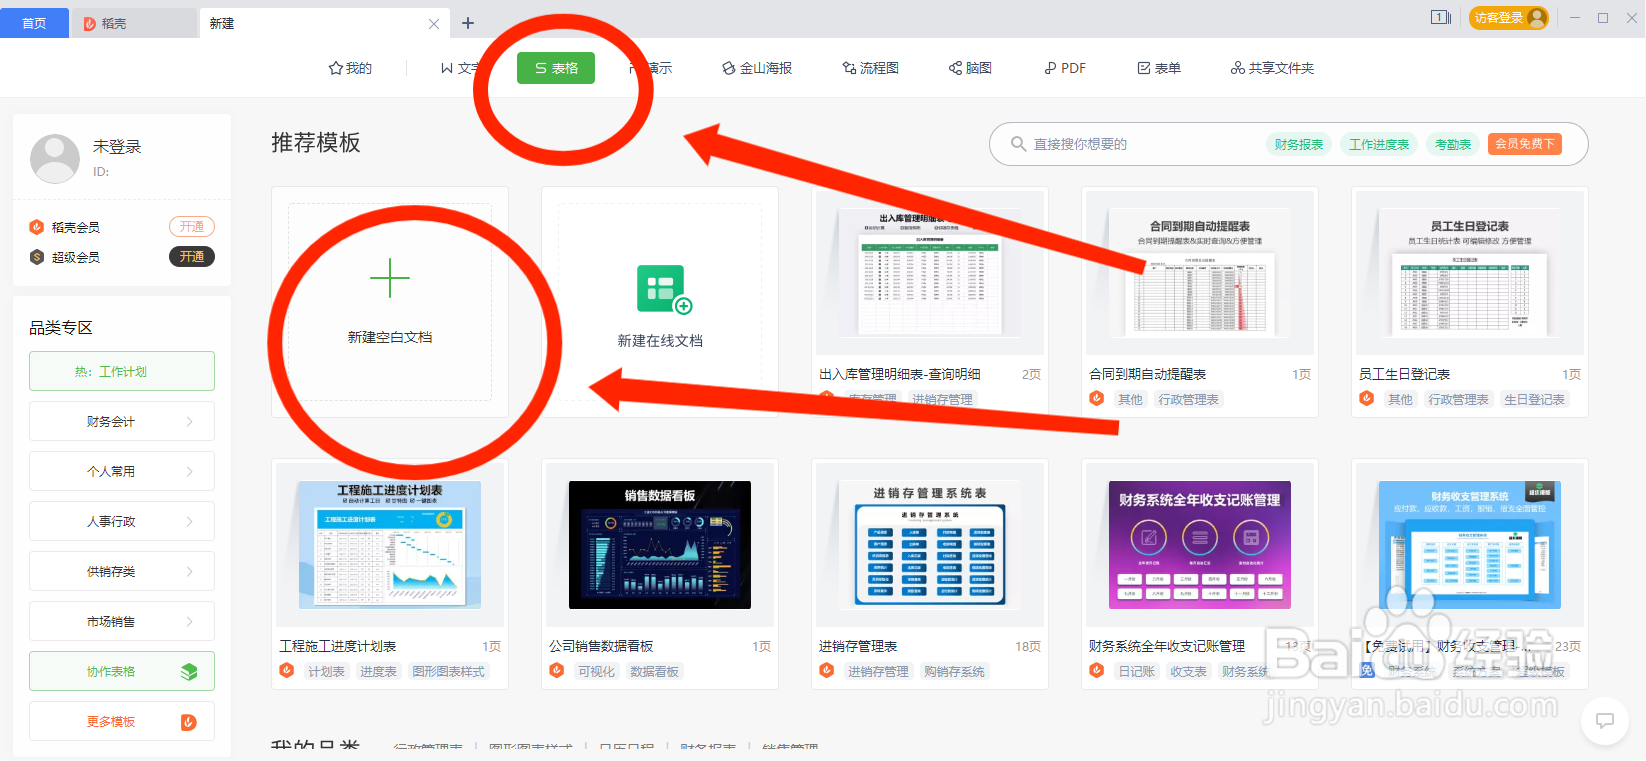This screenshot has width=1646, height=761.
Task: Click the 稻壳会员 orange badge icon
Action: (x=37, y=227)
